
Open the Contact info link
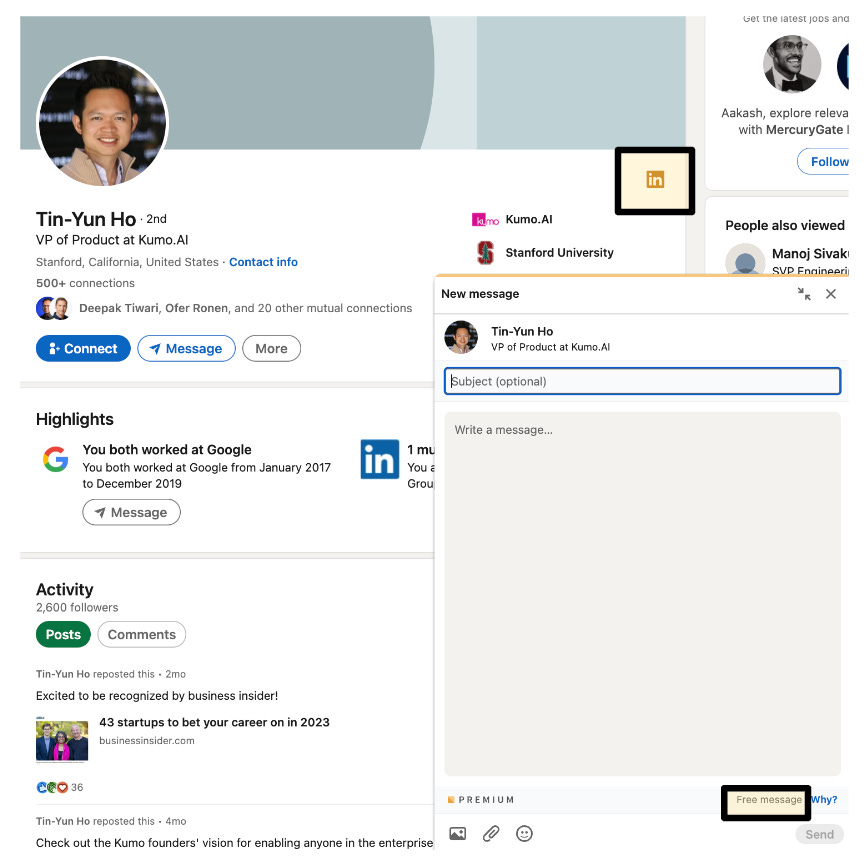263,262
